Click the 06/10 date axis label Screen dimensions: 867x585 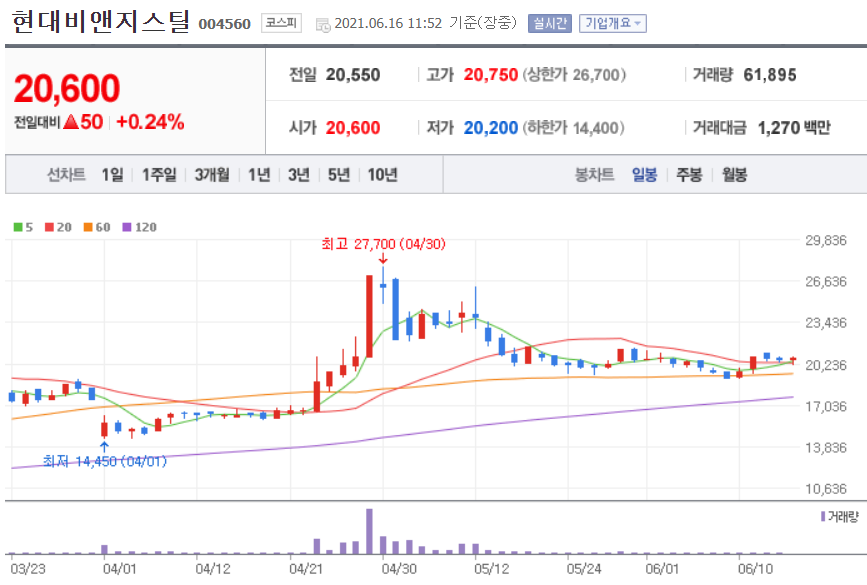tap(755, 569)
